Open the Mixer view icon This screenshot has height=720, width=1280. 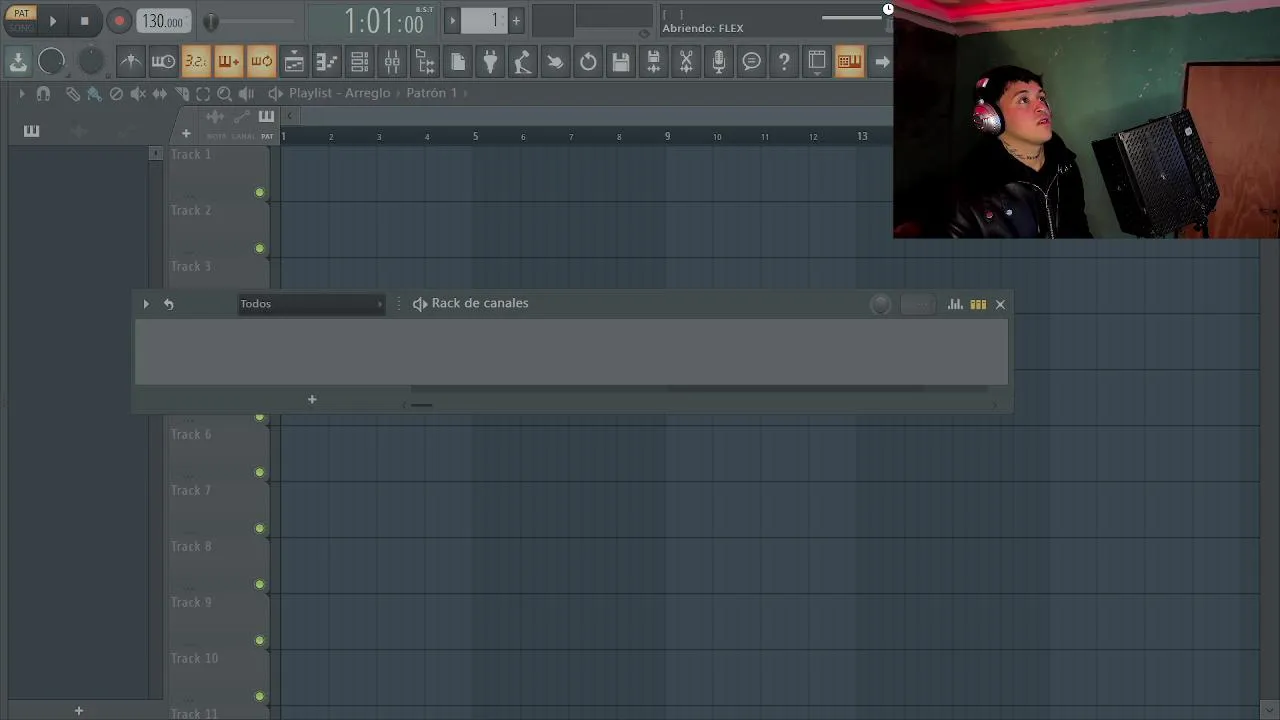pyautogui.click(x=392, y=62)
